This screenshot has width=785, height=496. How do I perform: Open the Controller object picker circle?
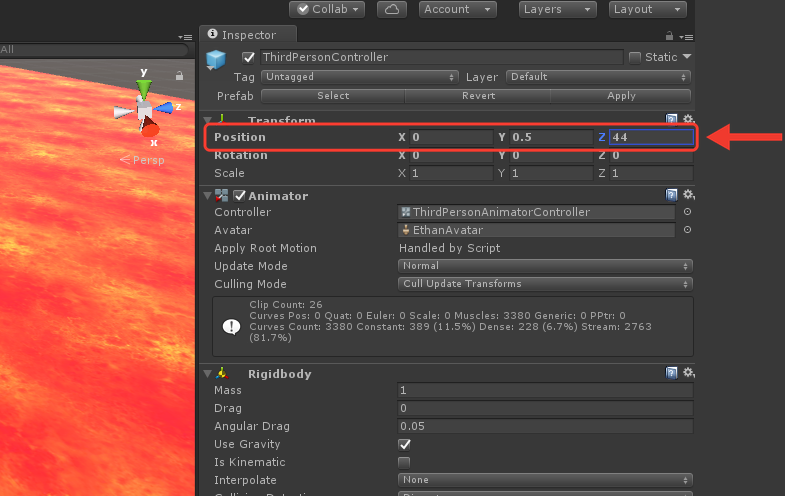pos(687,212)
